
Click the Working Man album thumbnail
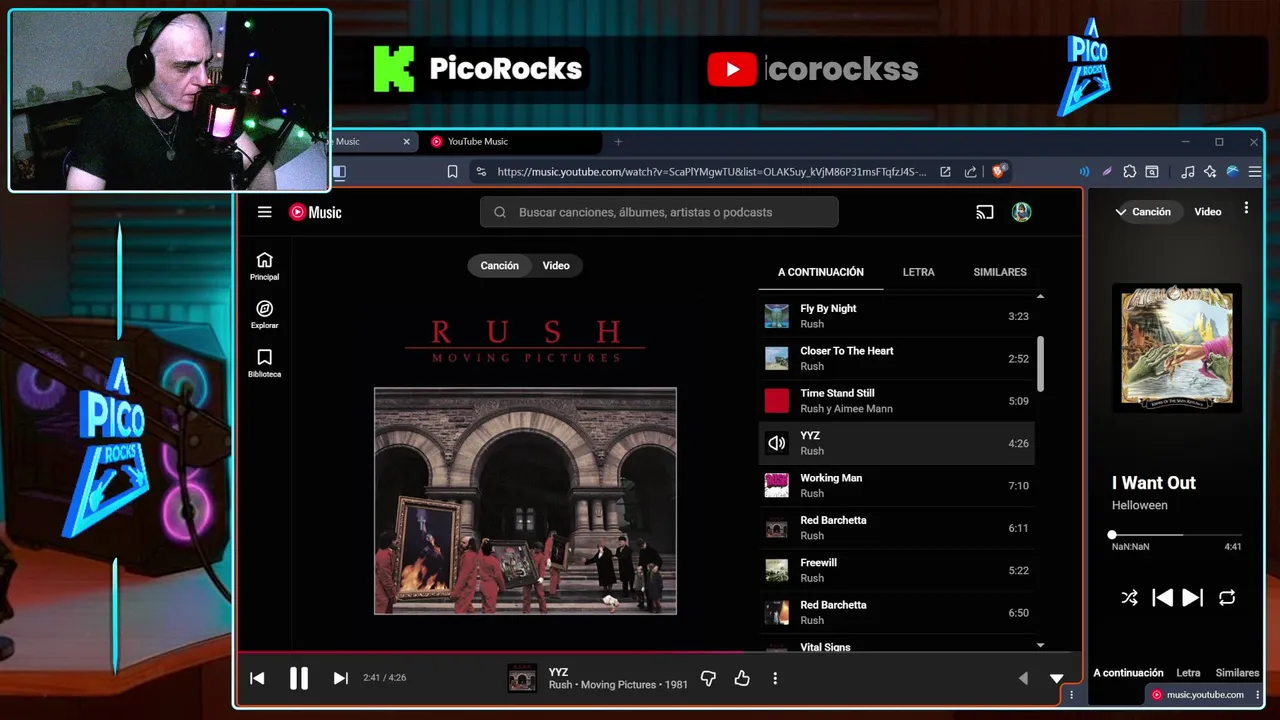click(777, 485)
